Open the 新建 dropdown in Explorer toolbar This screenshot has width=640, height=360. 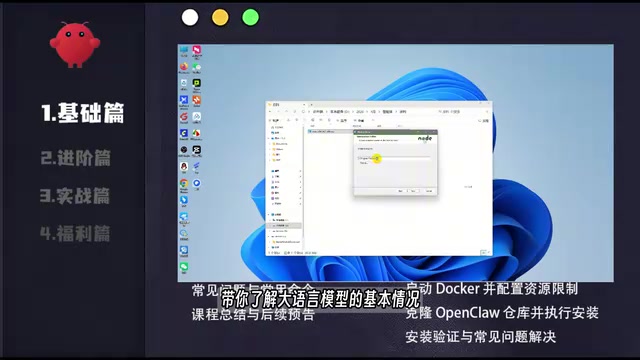tap(275, 120)
